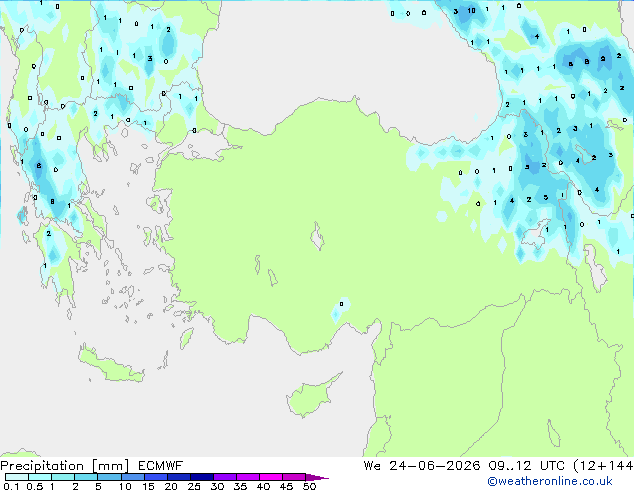Click the legend tick label '0.5'
The image size is (634, 490).
34,486
